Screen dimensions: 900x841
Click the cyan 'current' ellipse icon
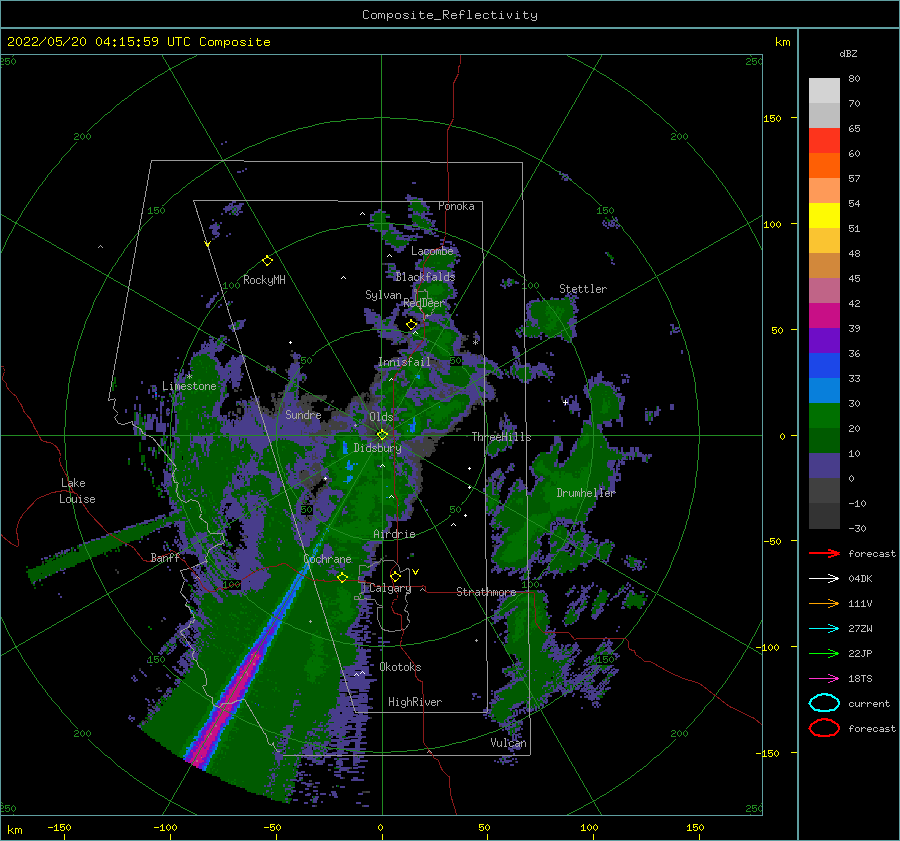coord(824,703)
